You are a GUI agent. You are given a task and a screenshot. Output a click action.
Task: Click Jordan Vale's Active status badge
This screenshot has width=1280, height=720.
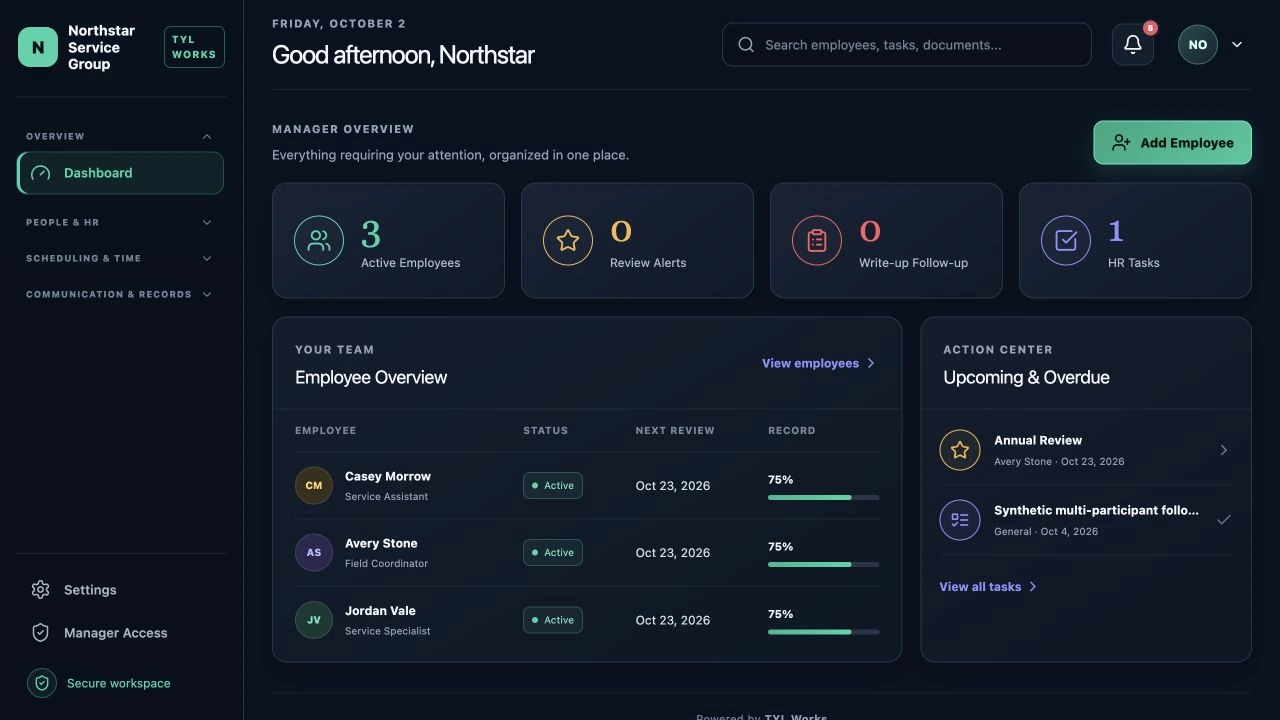(553, 620)
